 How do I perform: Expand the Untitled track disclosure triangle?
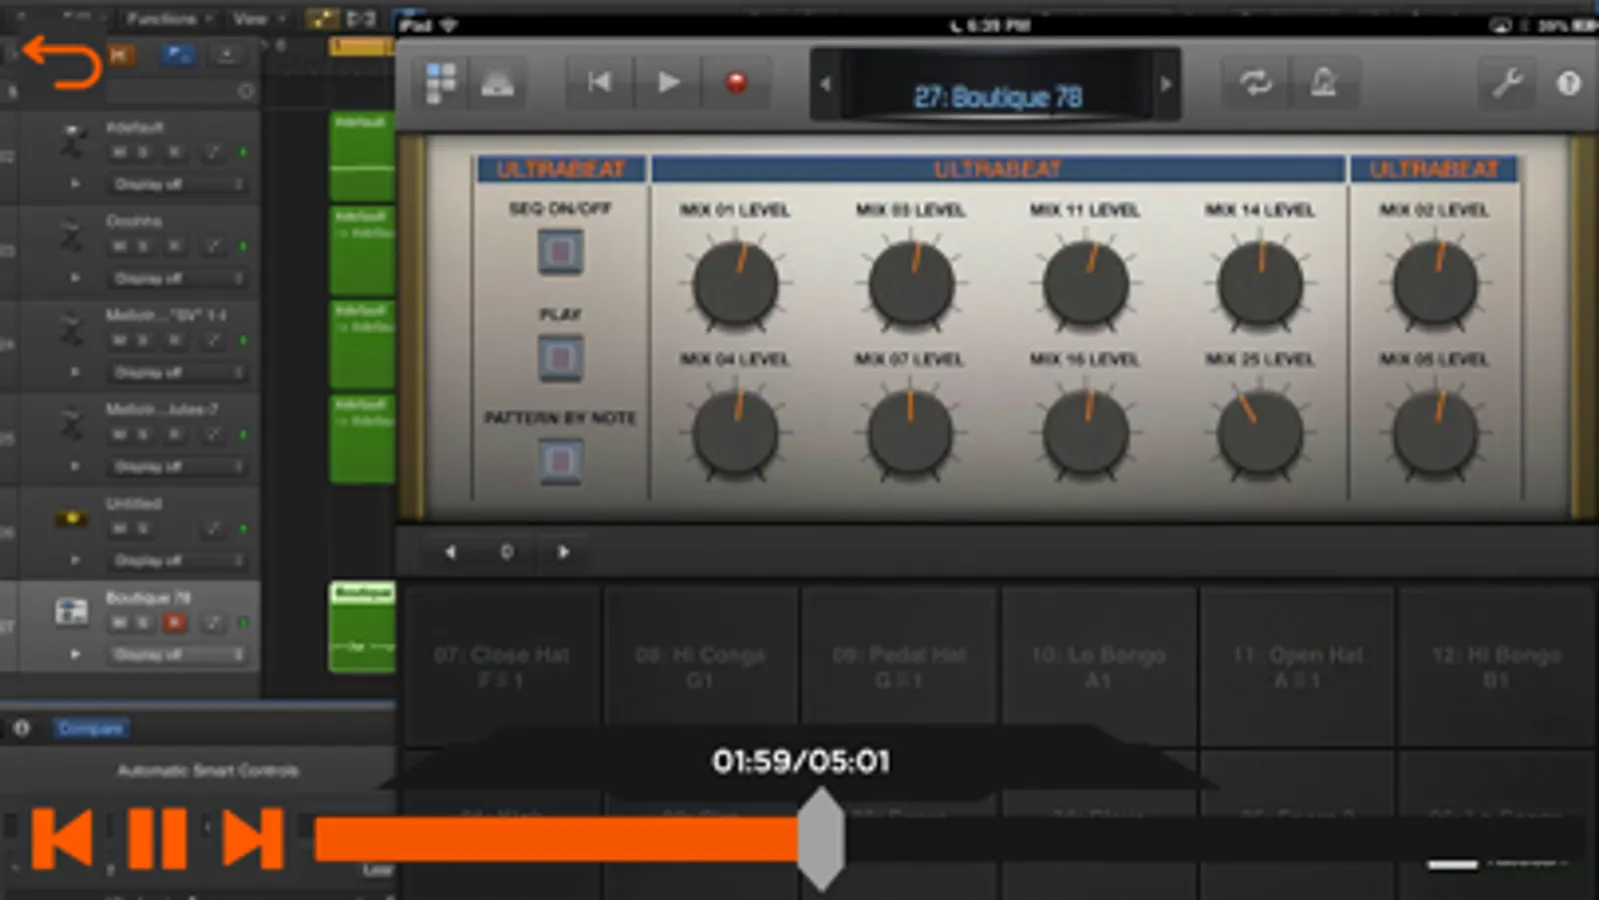pyautogui.click(x=75, y=561)
